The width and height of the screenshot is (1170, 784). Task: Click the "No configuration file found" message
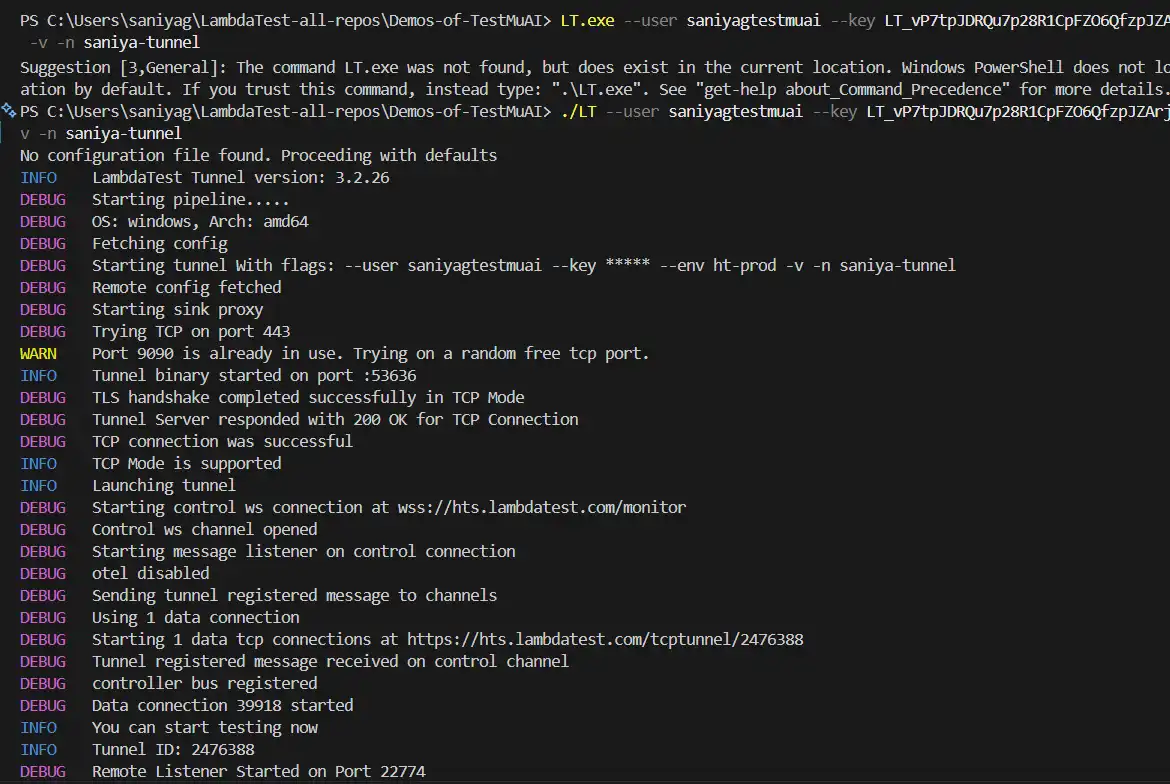coord(258,155)
